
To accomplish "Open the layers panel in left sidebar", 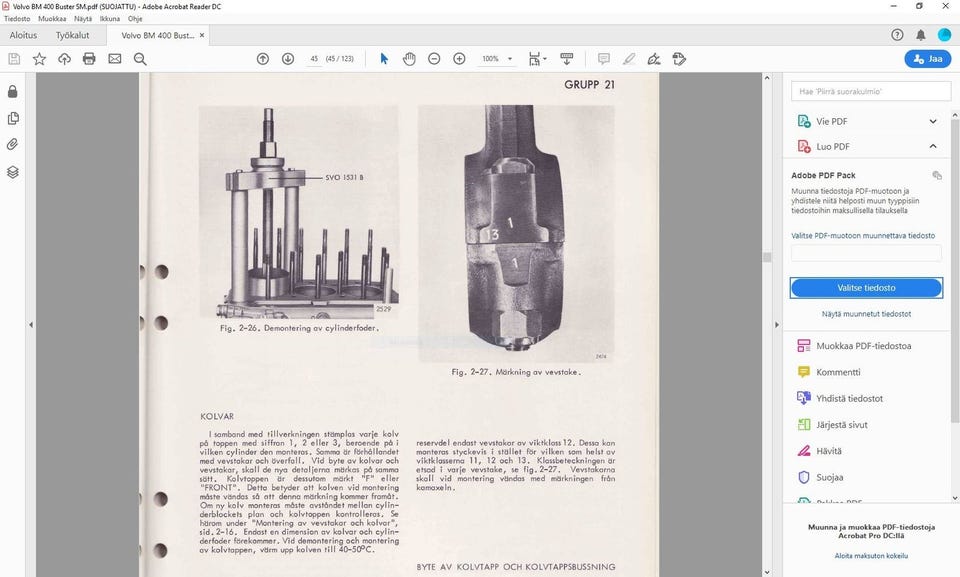I will pyautogui.click(x=13, y=172).
